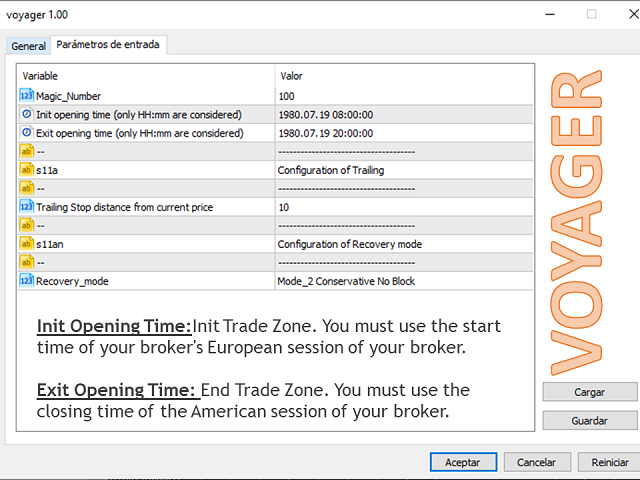Click the Aceptar button

click(x=463, y=462)
